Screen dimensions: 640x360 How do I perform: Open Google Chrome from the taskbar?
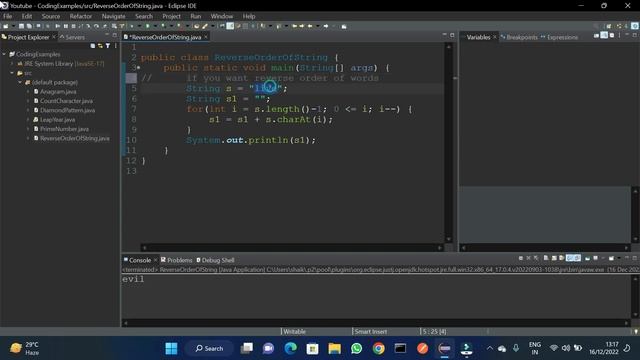(378, 348)
